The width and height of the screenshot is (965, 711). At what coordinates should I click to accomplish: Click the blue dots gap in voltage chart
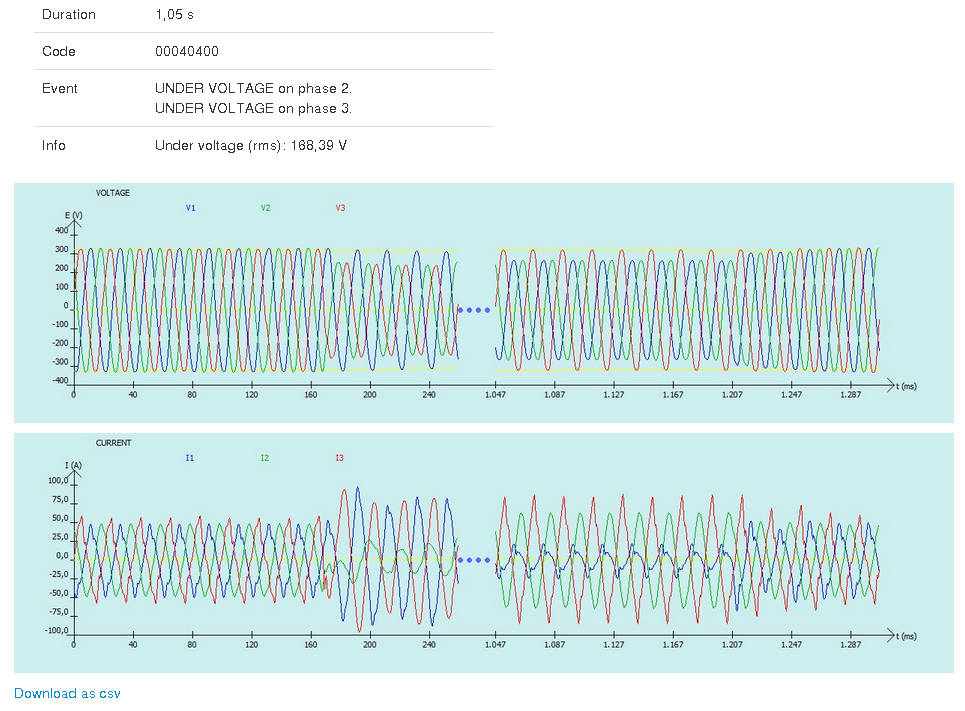(x=474, y=310)
